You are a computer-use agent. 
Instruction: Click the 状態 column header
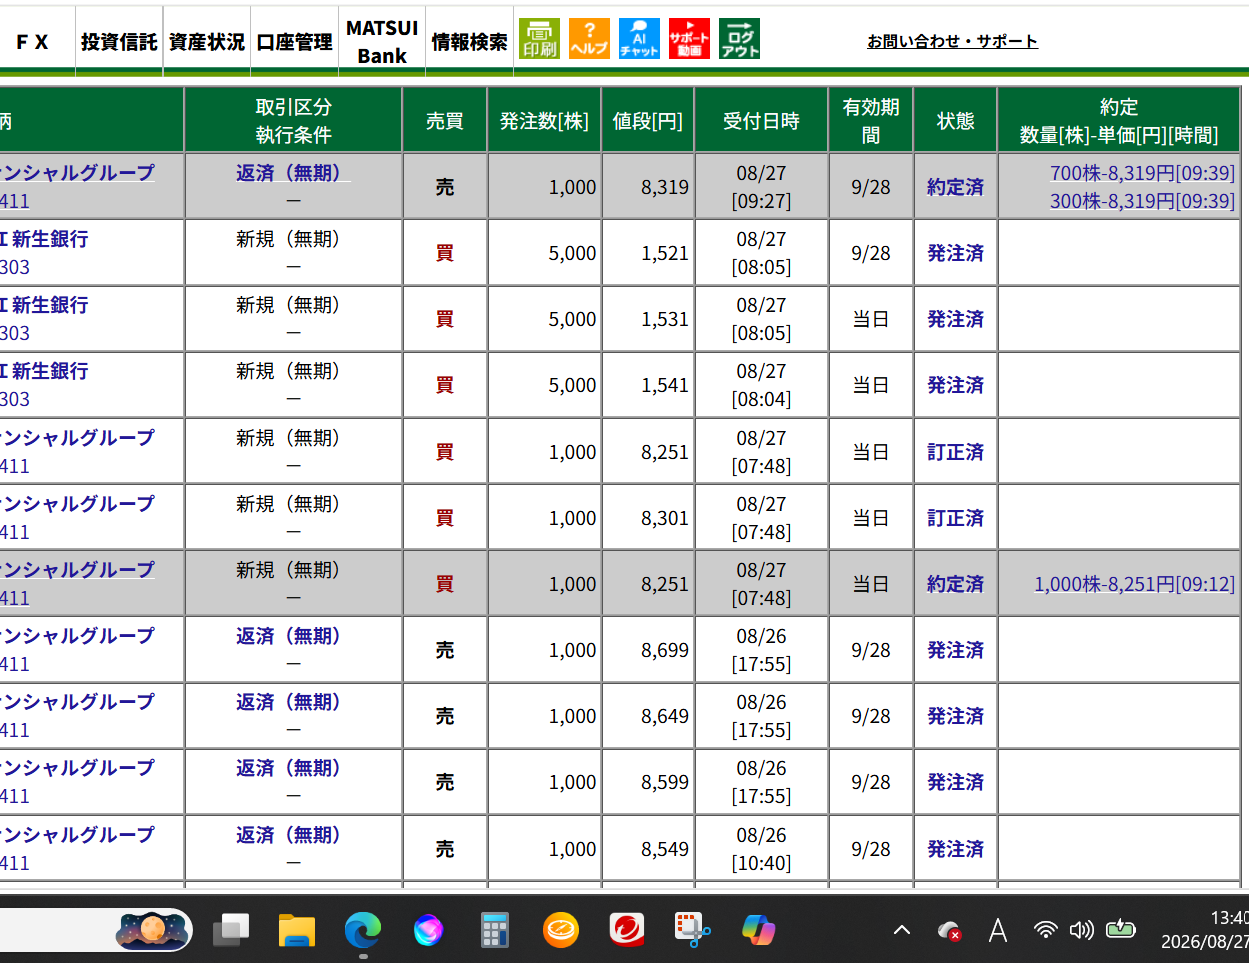(955, 121)
